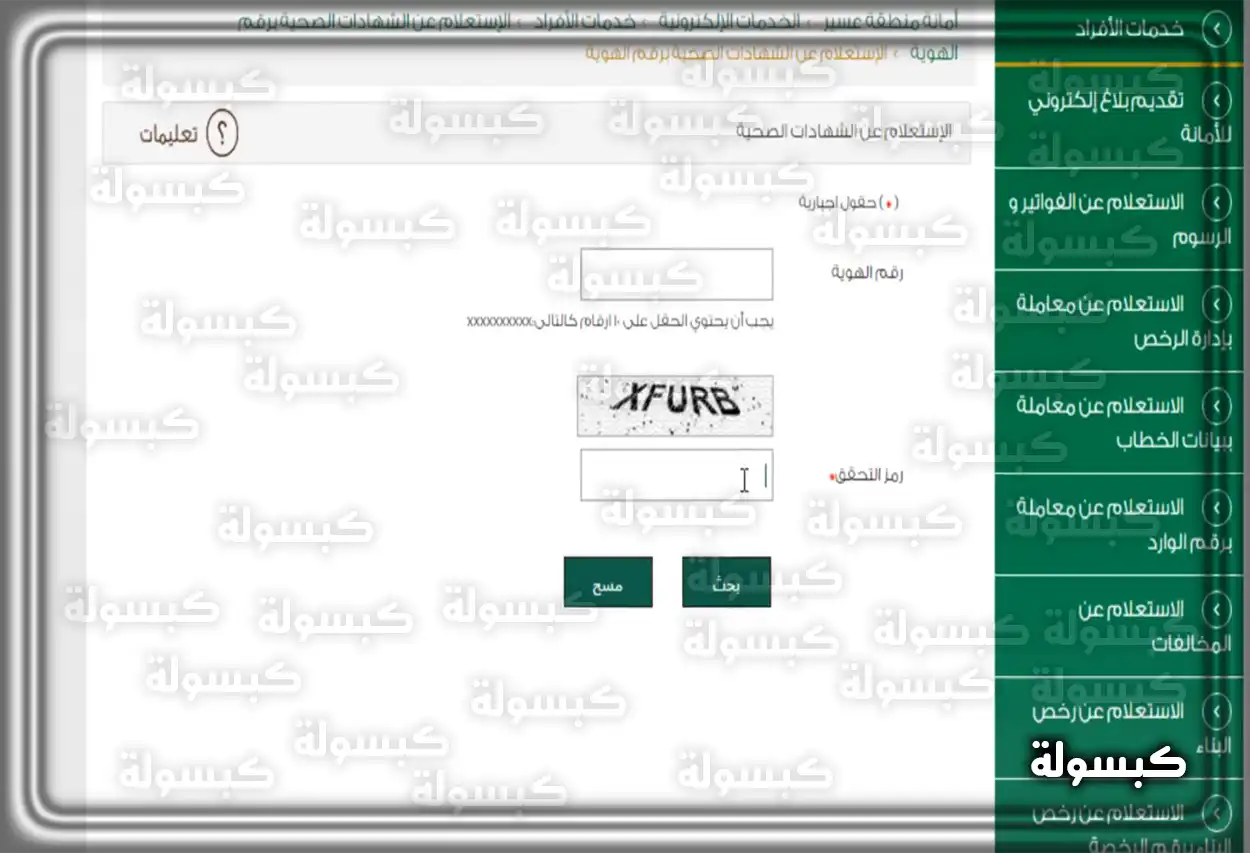Click the chevron beside الاستعلام عن معاملة ببيانات الخطاب
This screenshot has height=853, width=1250.
pyautogui.click(x=1216, y=406)
